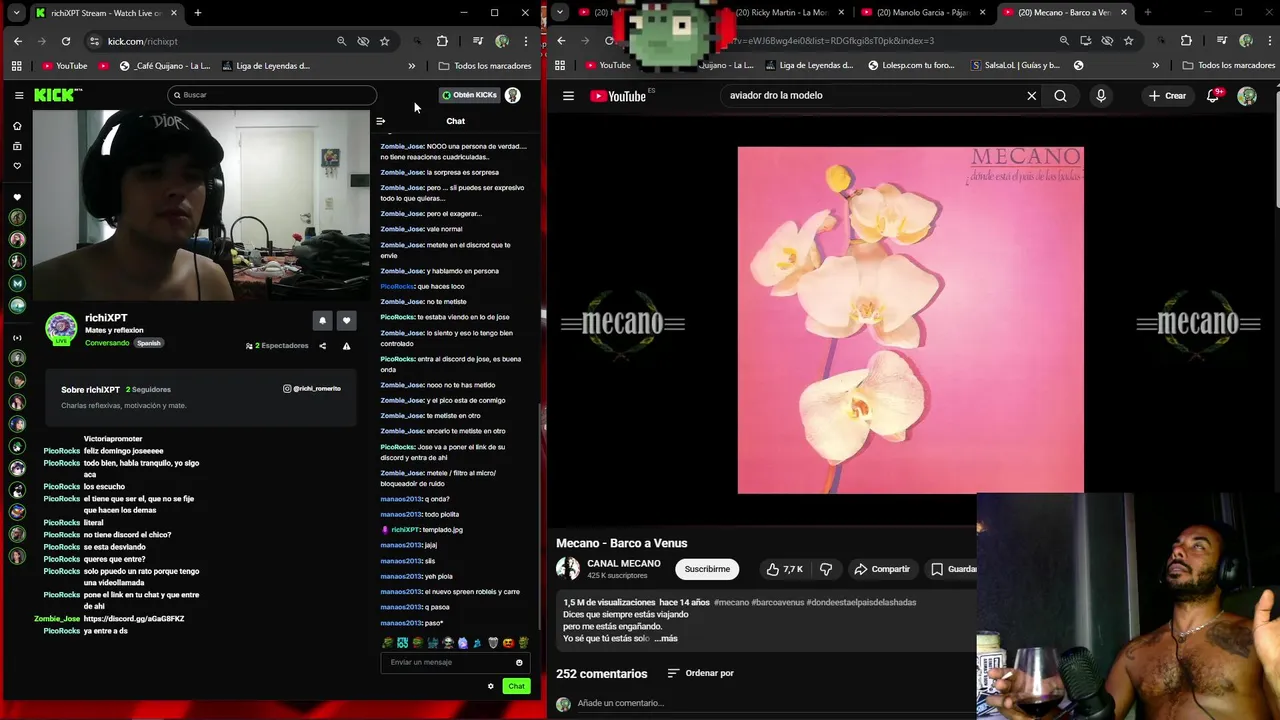Screen dimensions: 1280x720
Task: Share the richiXPT stream
Action: point(322,346)
